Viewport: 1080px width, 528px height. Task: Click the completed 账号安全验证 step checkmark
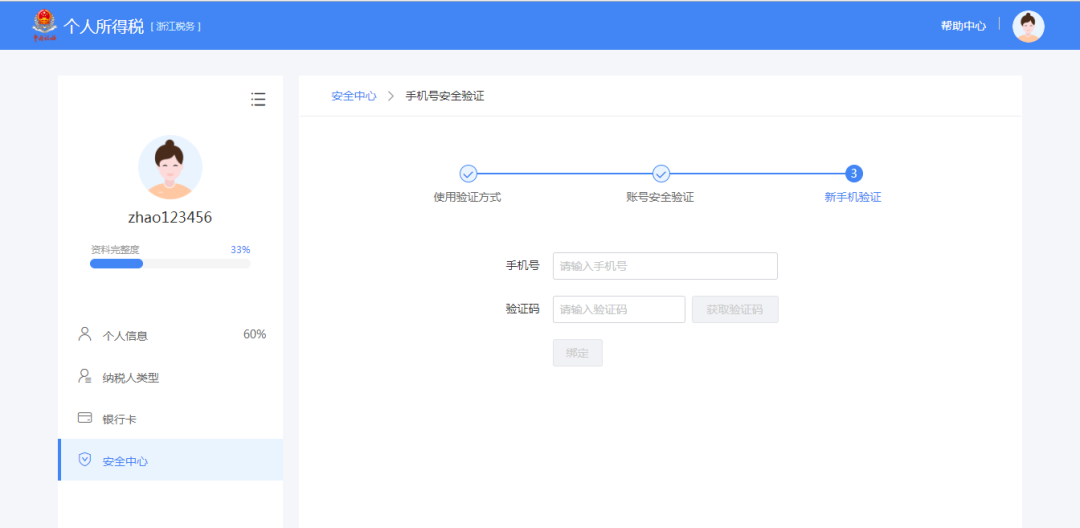[661, 174]
